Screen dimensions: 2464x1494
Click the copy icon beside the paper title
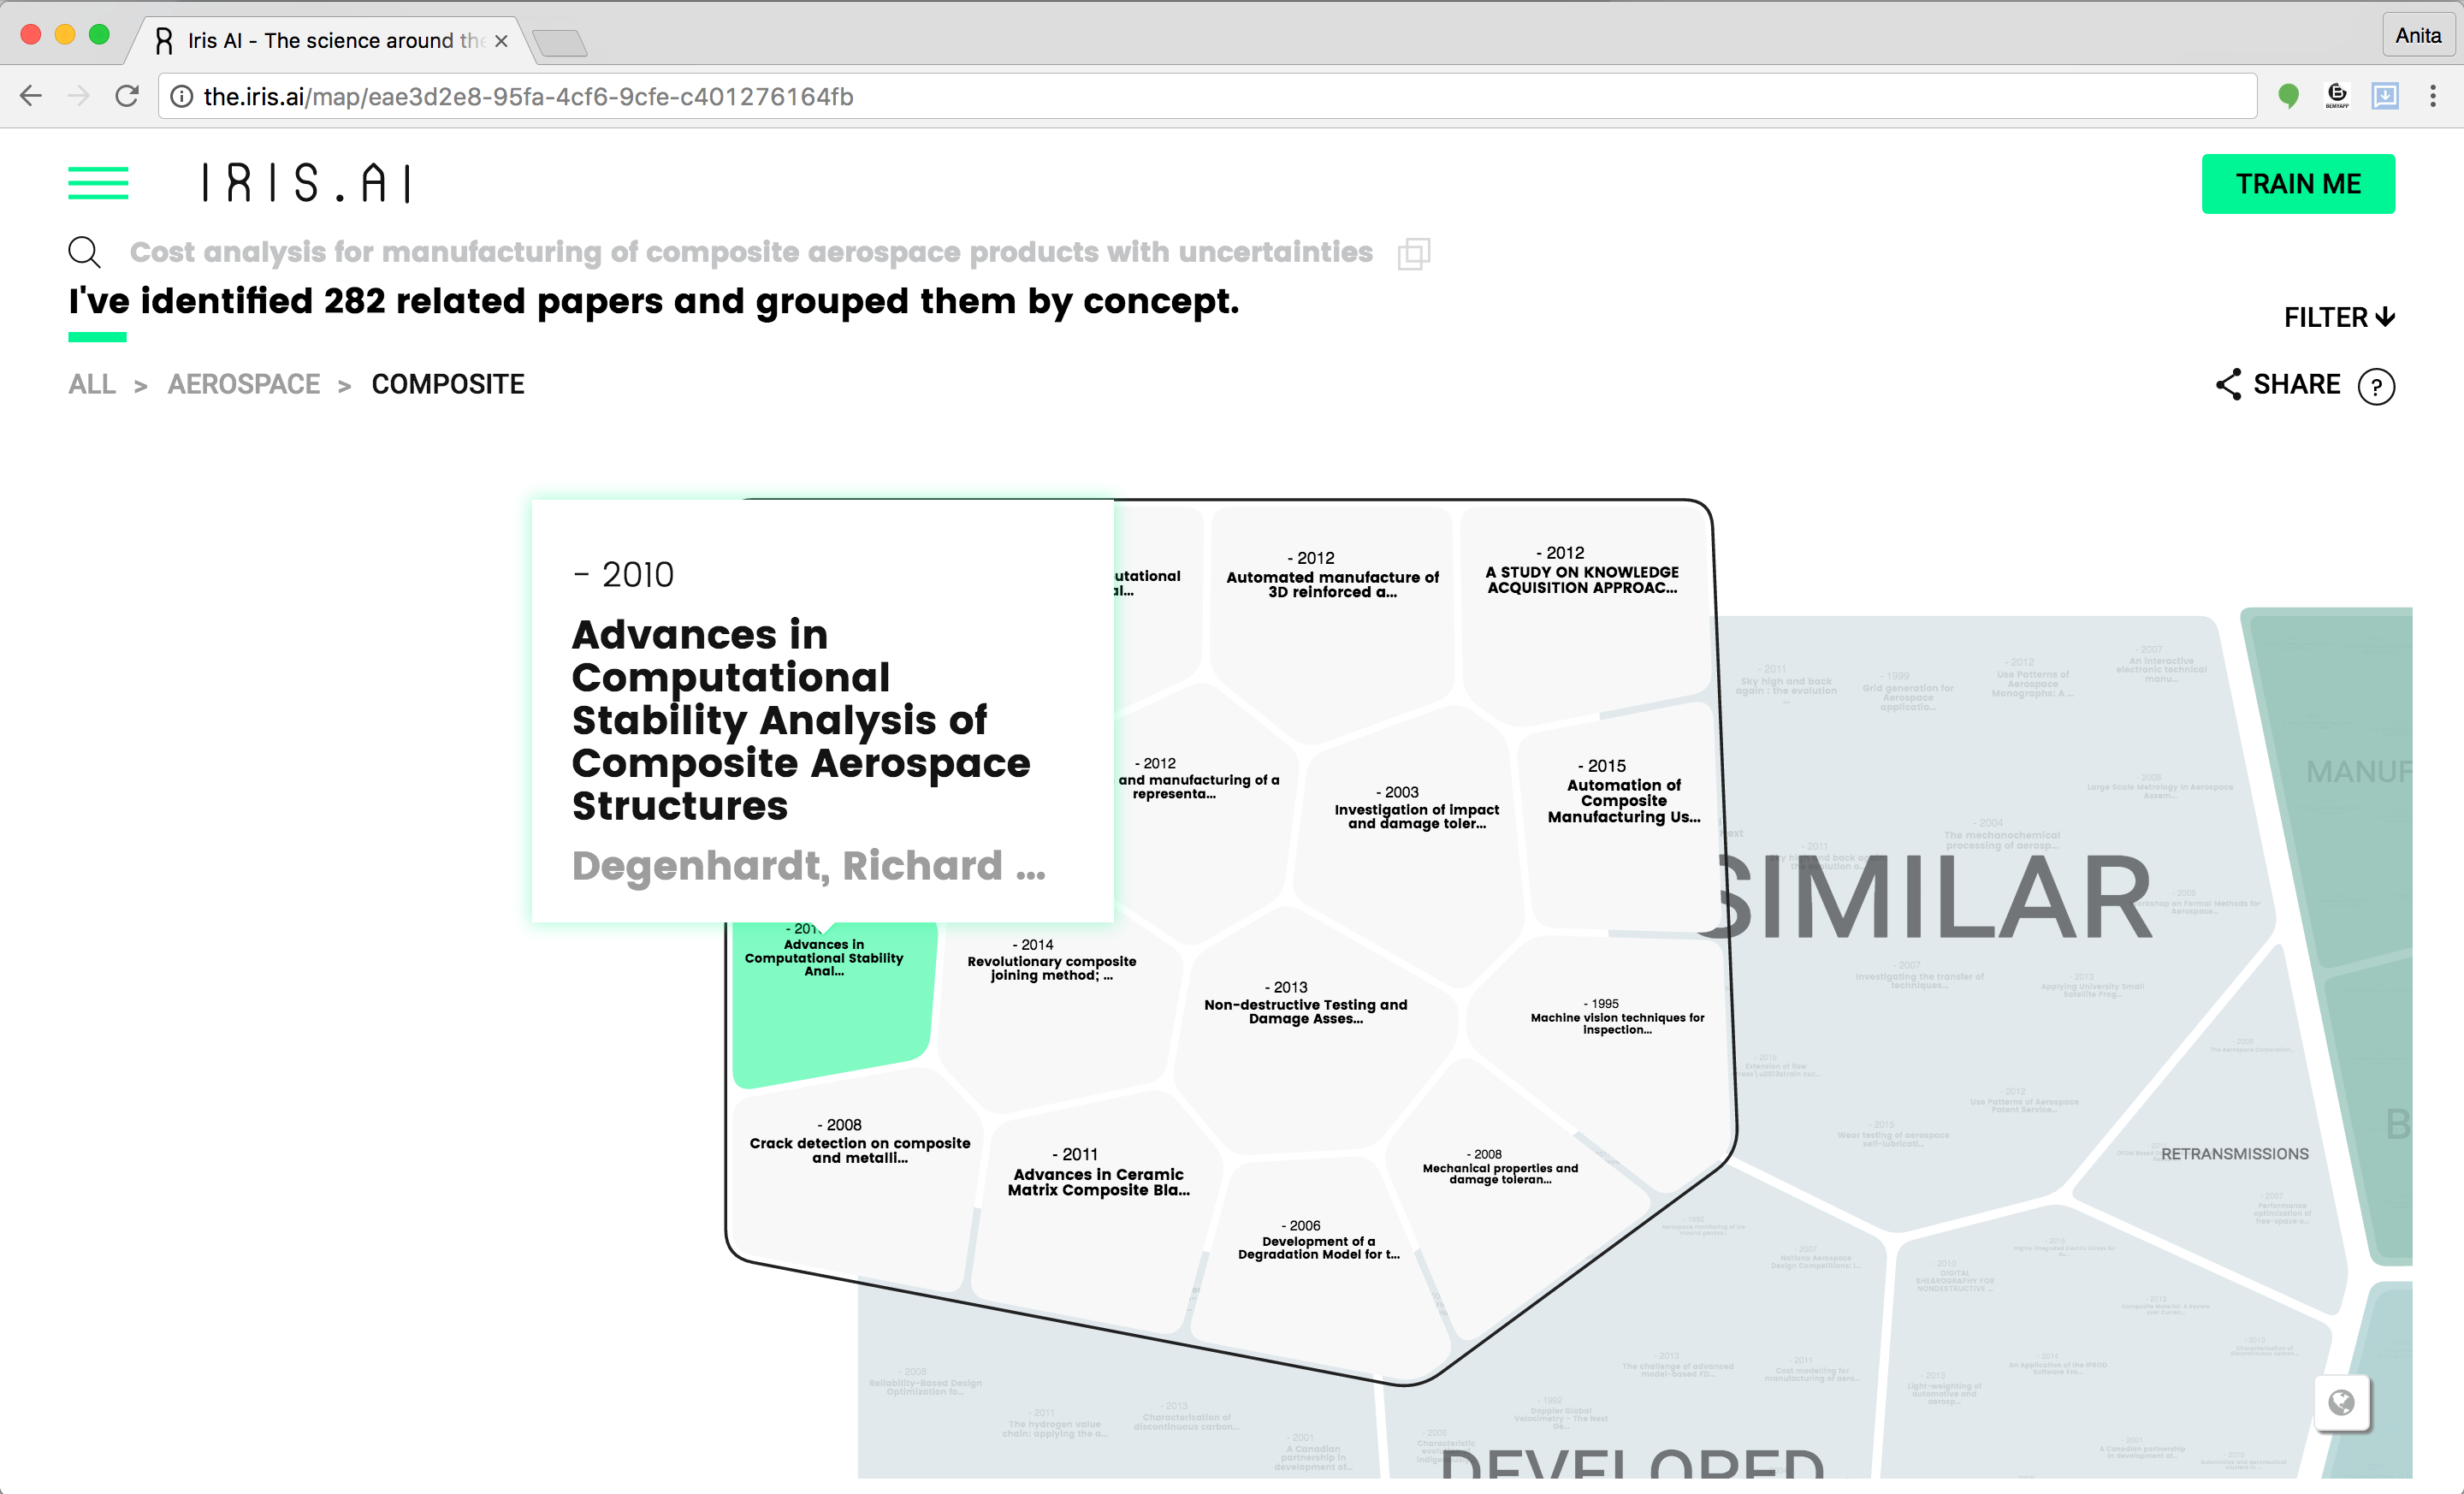click(x=1413, y=253)
